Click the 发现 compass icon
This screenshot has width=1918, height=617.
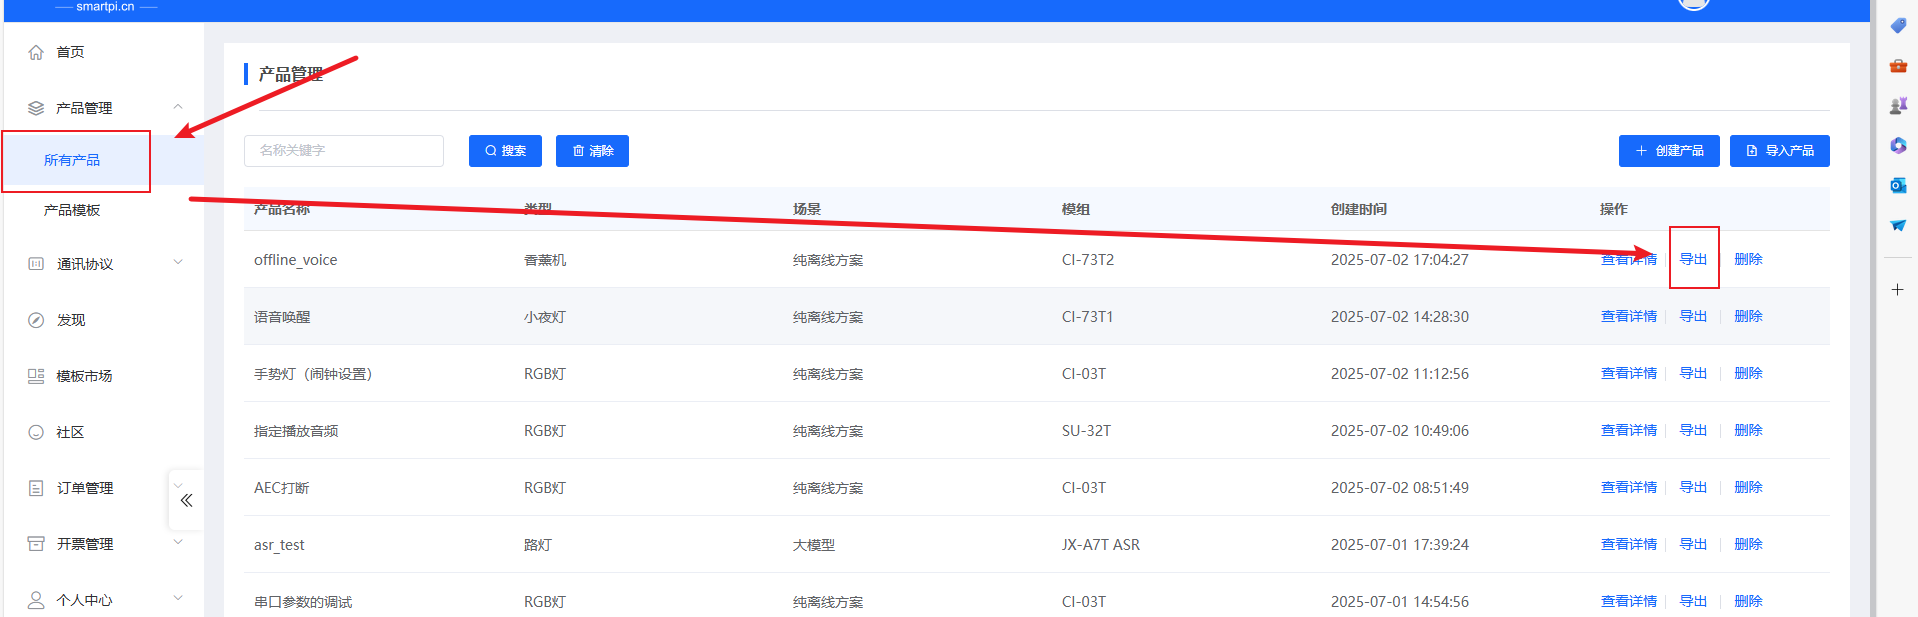36,320
